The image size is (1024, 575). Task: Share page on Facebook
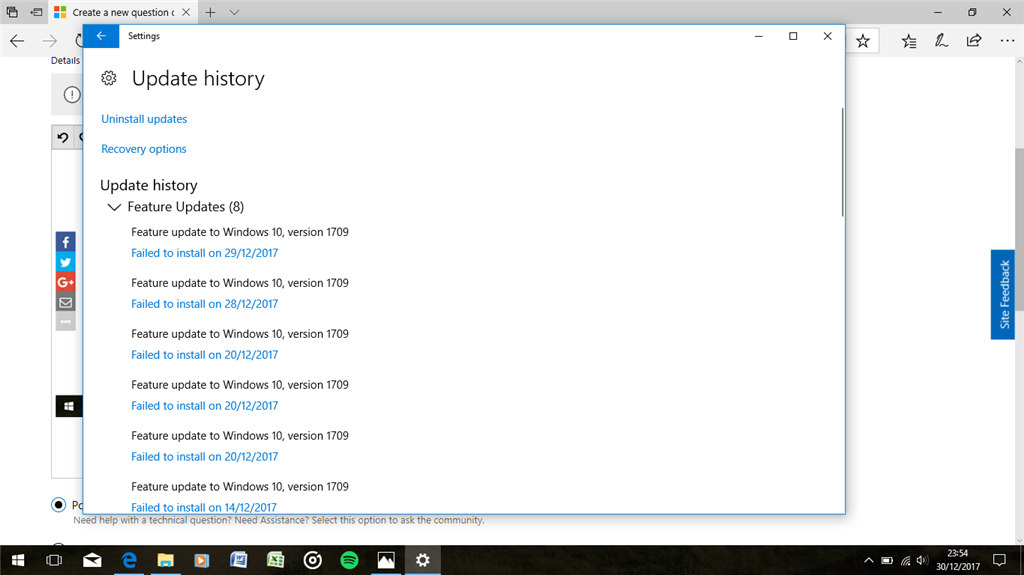point(65,242)
